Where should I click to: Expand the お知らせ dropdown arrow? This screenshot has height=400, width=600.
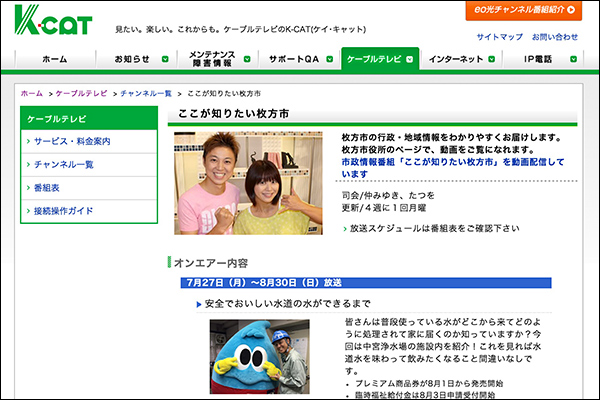tap(159, 60)
